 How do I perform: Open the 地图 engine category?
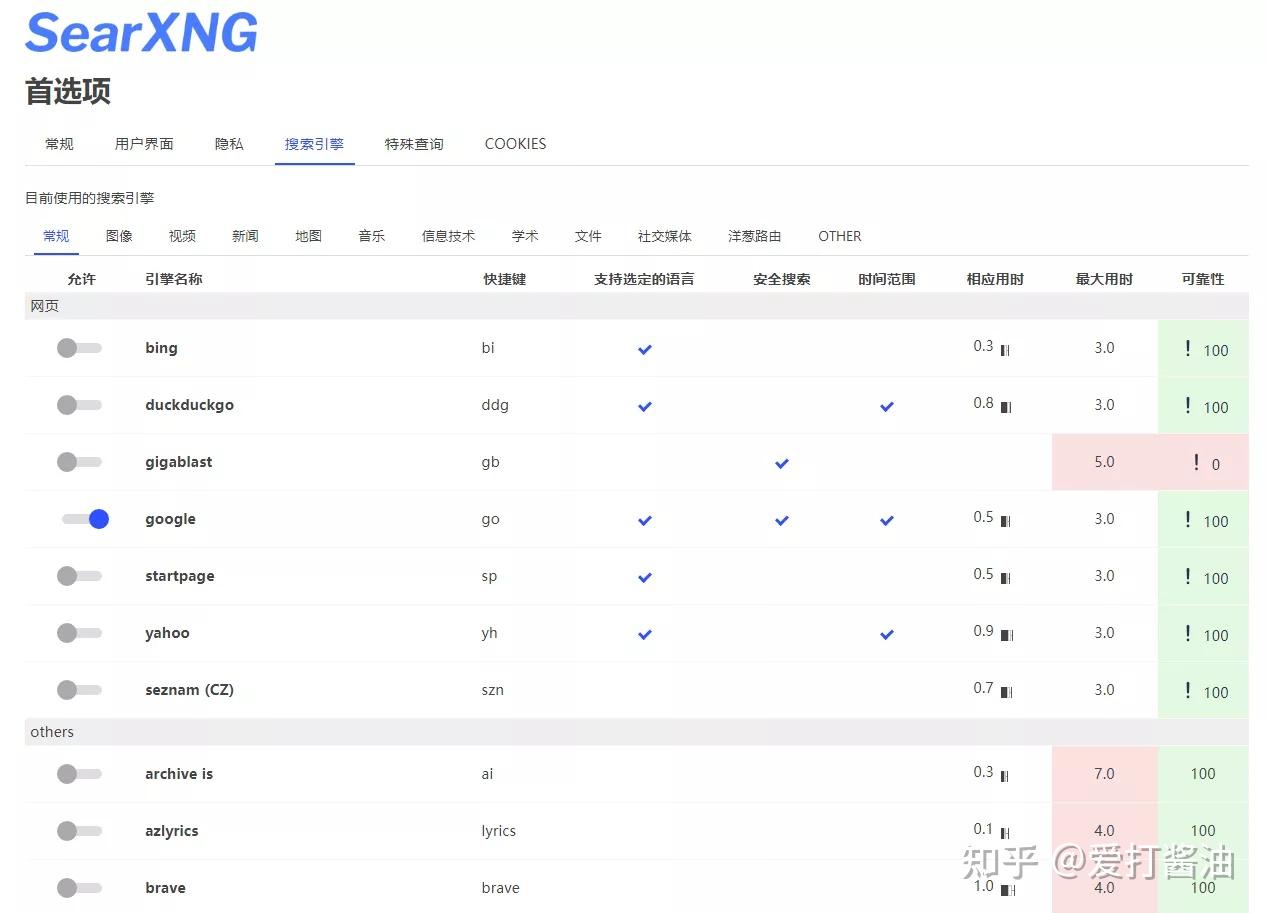pyautogui.click(x=308, y=236)
